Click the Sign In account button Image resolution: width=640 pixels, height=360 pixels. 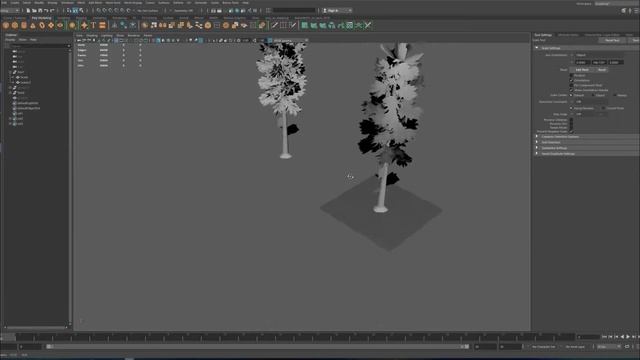point(336,11)
